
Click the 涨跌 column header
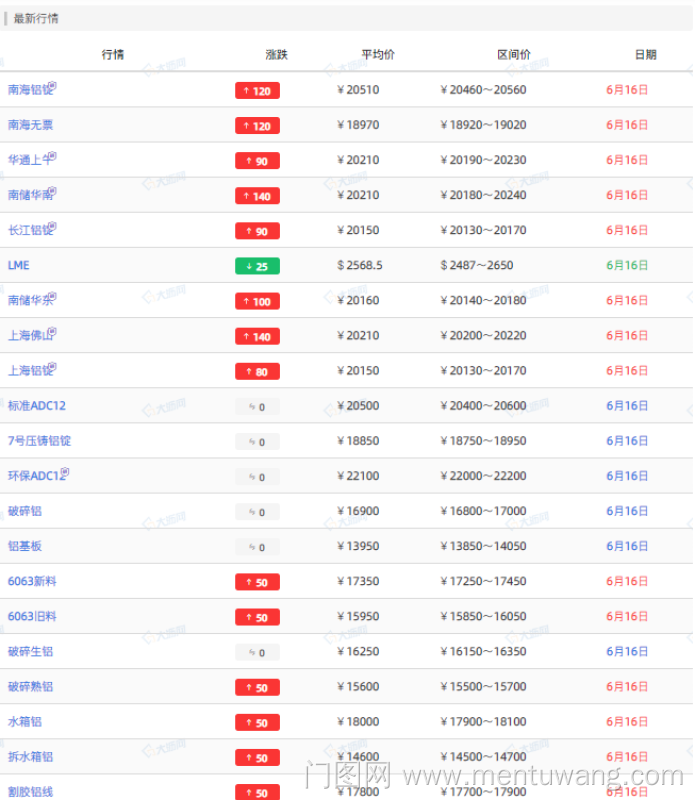pos(277,55)
